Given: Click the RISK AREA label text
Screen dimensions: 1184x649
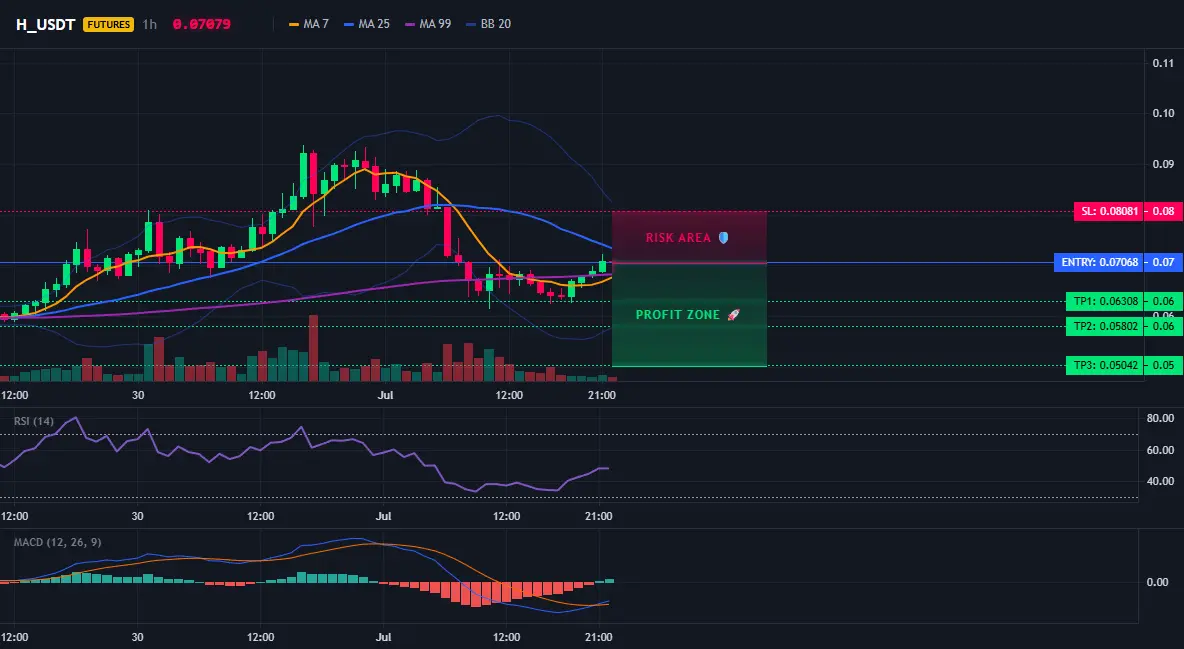Looking at the screenshot, I should pos(678,238).
